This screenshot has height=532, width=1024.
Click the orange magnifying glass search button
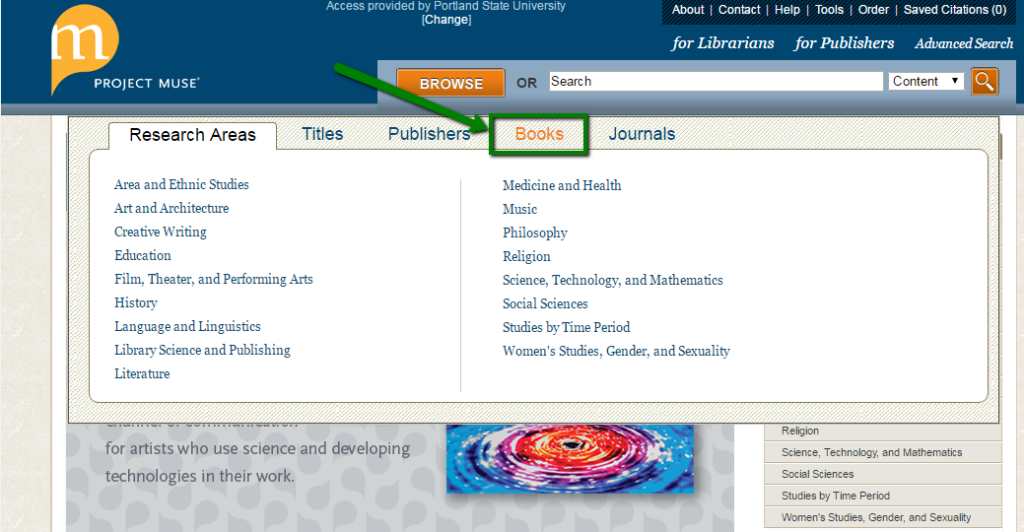984,82
